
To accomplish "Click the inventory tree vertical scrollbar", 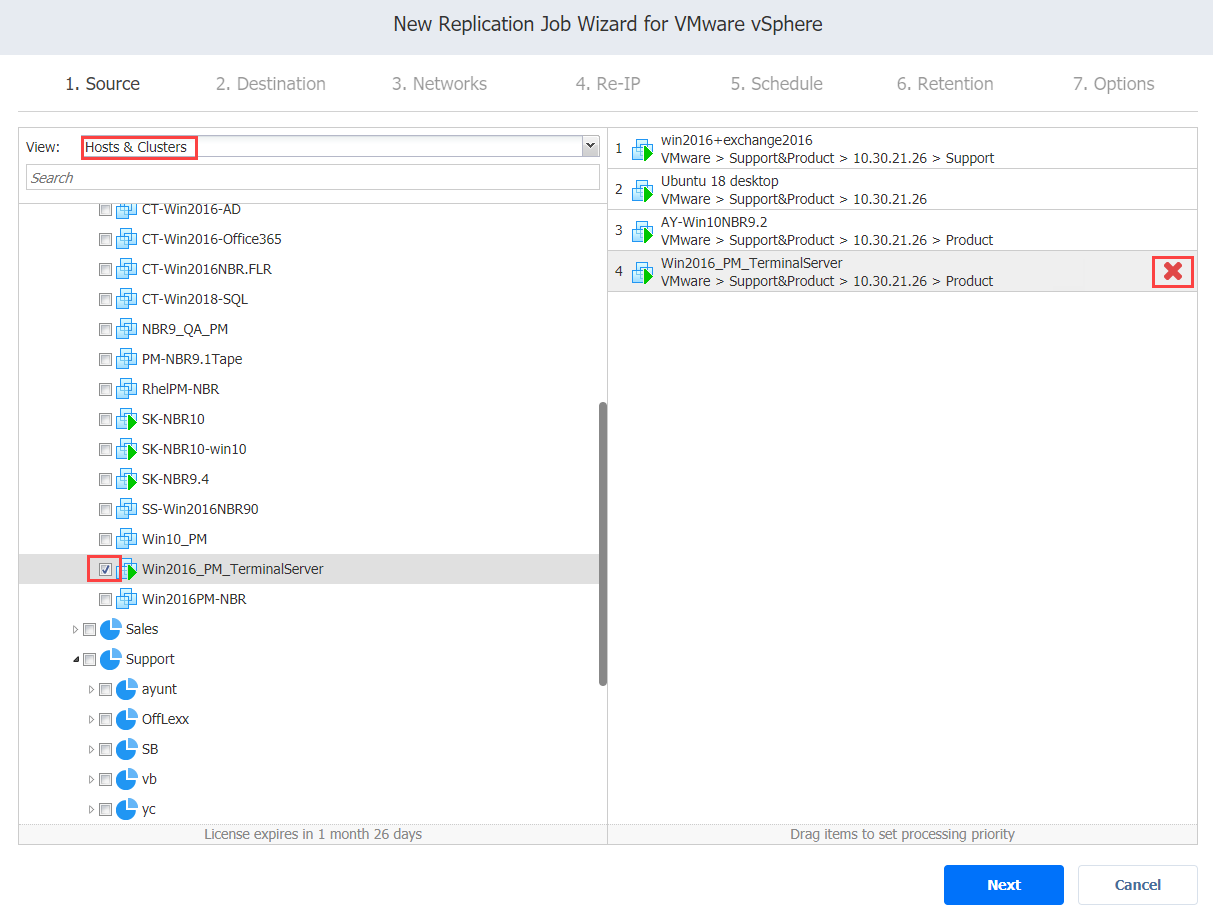I will pyautogui.click(x=603, y=544).
